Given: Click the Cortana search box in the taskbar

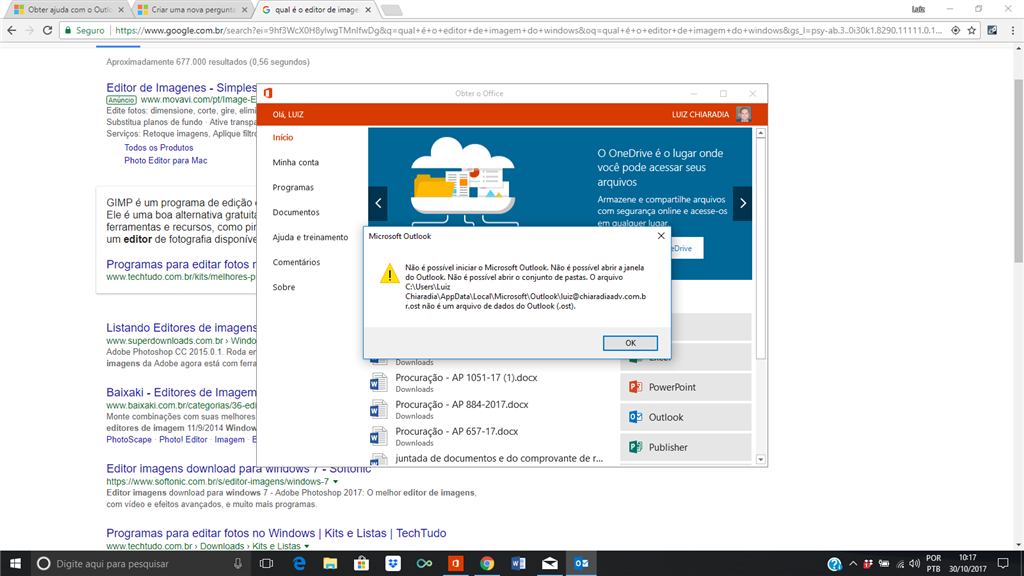Looking at the screenshot, I should (140, 564).
